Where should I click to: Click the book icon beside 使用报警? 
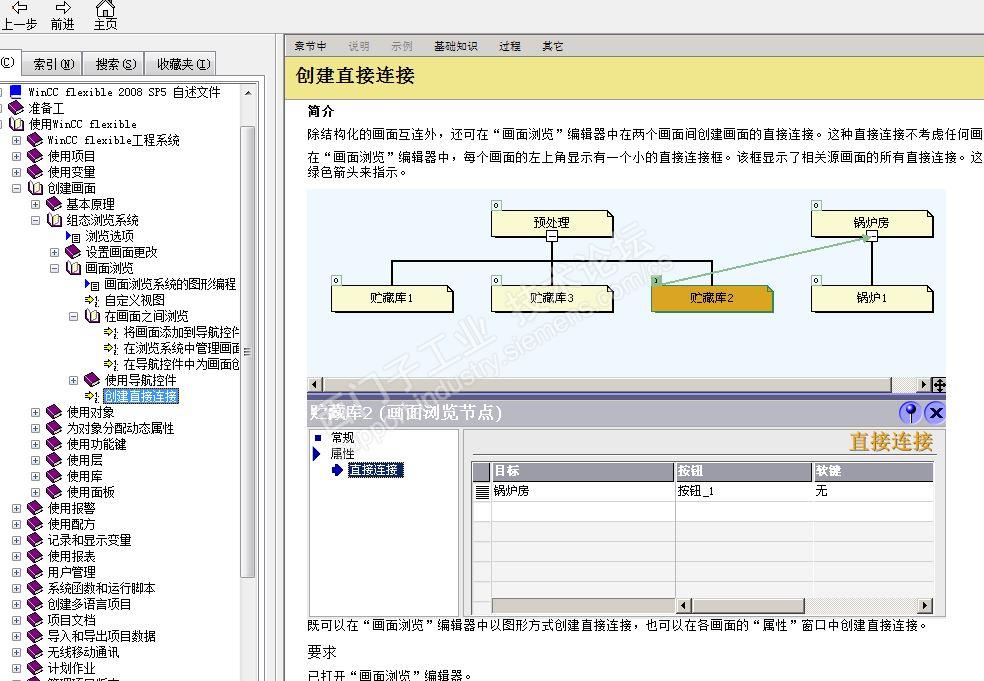35,508
